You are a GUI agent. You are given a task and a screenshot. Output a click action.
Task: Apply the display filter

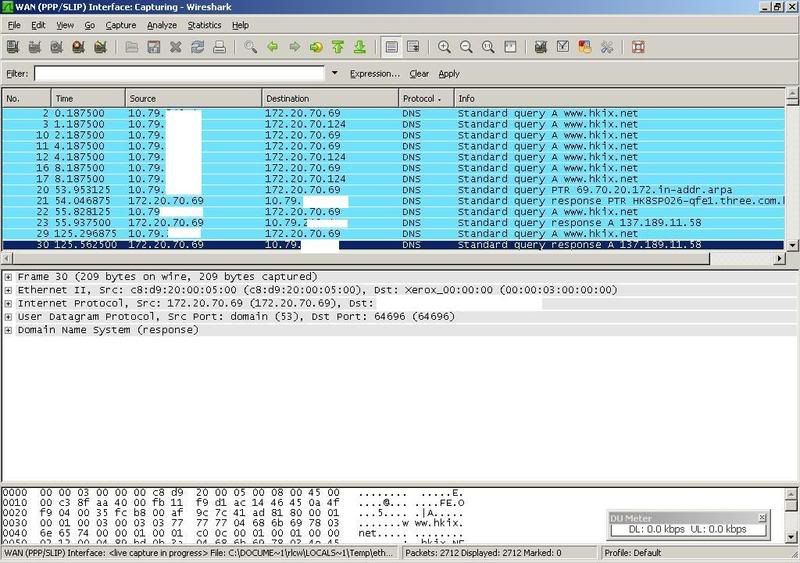point(449,74)
